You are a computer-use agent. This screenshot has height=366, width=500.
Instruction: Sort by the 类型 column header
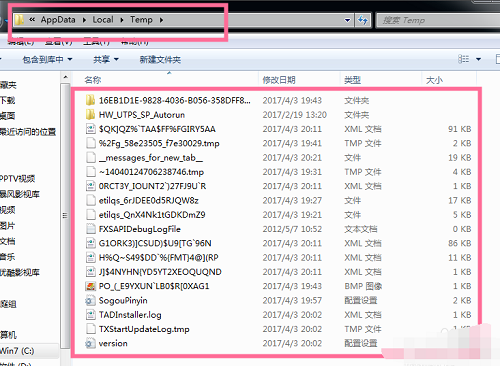pyautogui.click(x=352, y=80)
